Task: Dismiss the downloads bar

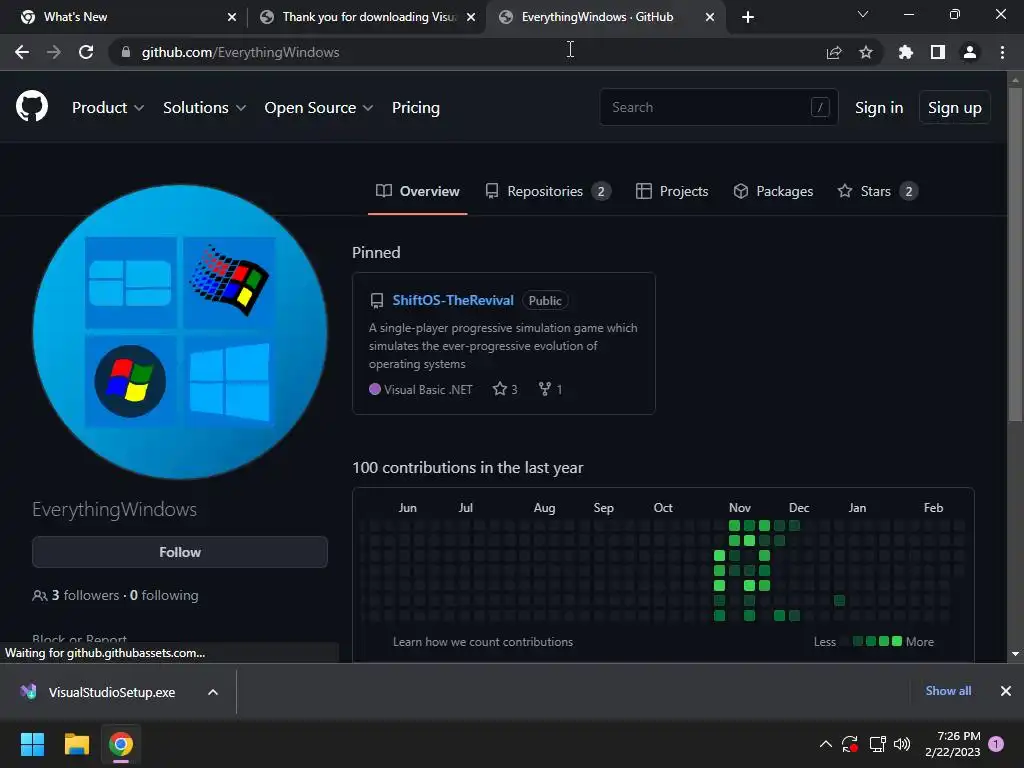Action: (1006, 691)
